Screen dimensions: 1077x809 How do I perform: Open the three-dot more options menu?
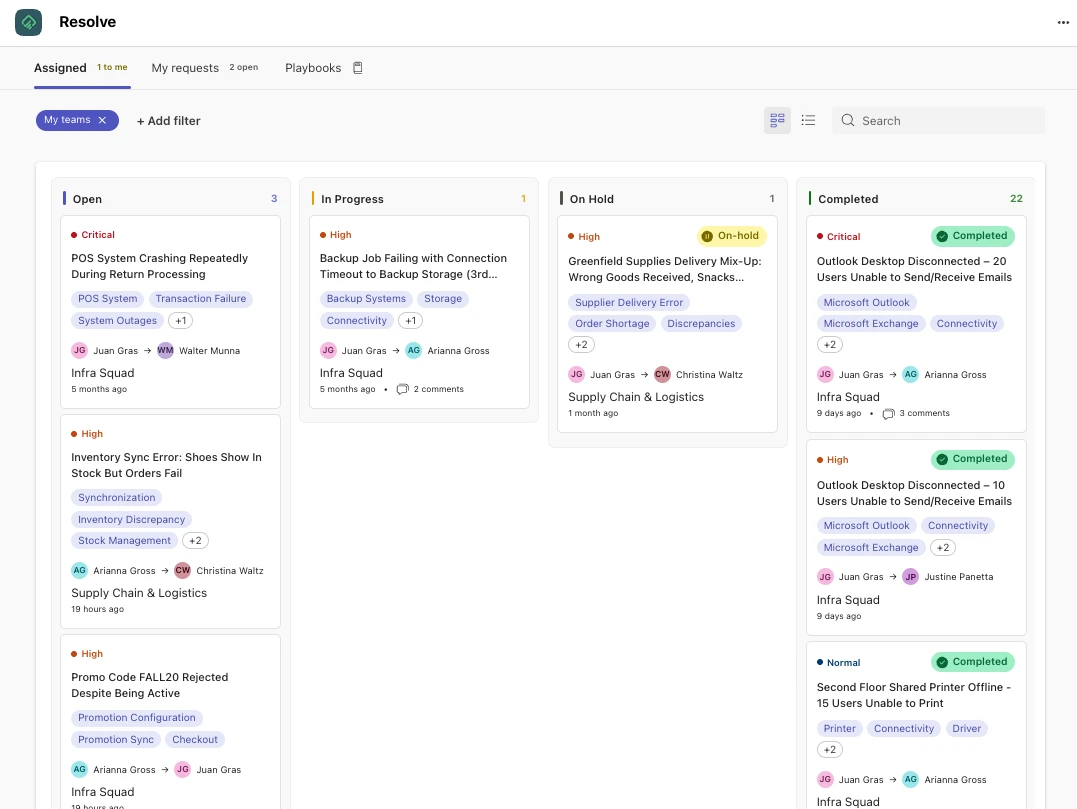coord(1063,22)
